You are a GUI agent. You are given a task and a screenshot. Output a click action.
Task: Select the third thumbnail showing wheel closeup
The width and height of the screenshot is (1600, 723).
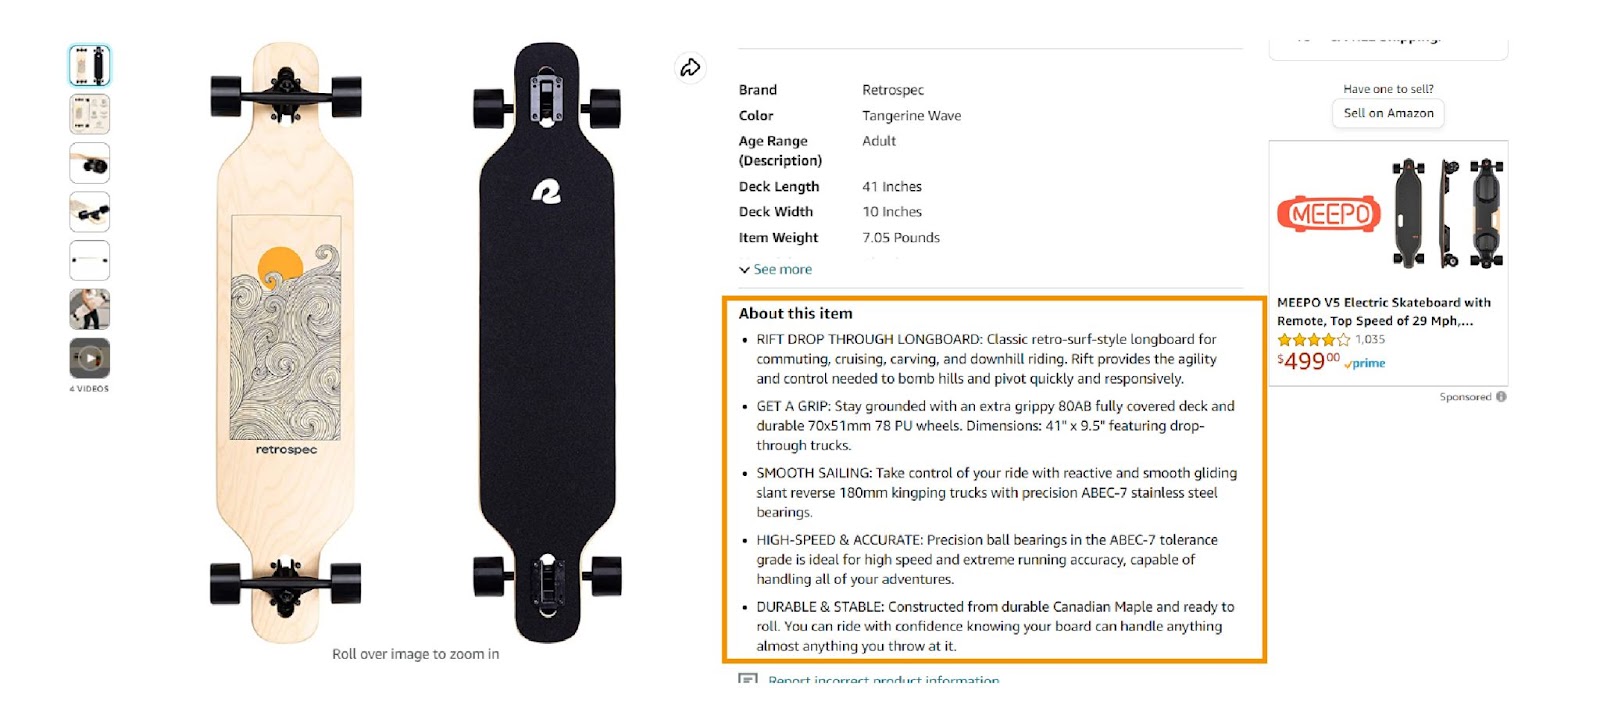[x=89, y=163]
